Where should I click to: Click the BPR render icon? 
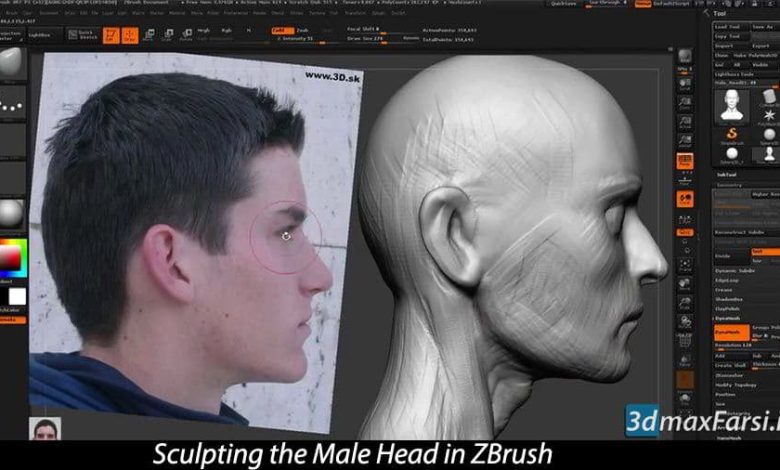pyautogui.click(x=685, y=56)
